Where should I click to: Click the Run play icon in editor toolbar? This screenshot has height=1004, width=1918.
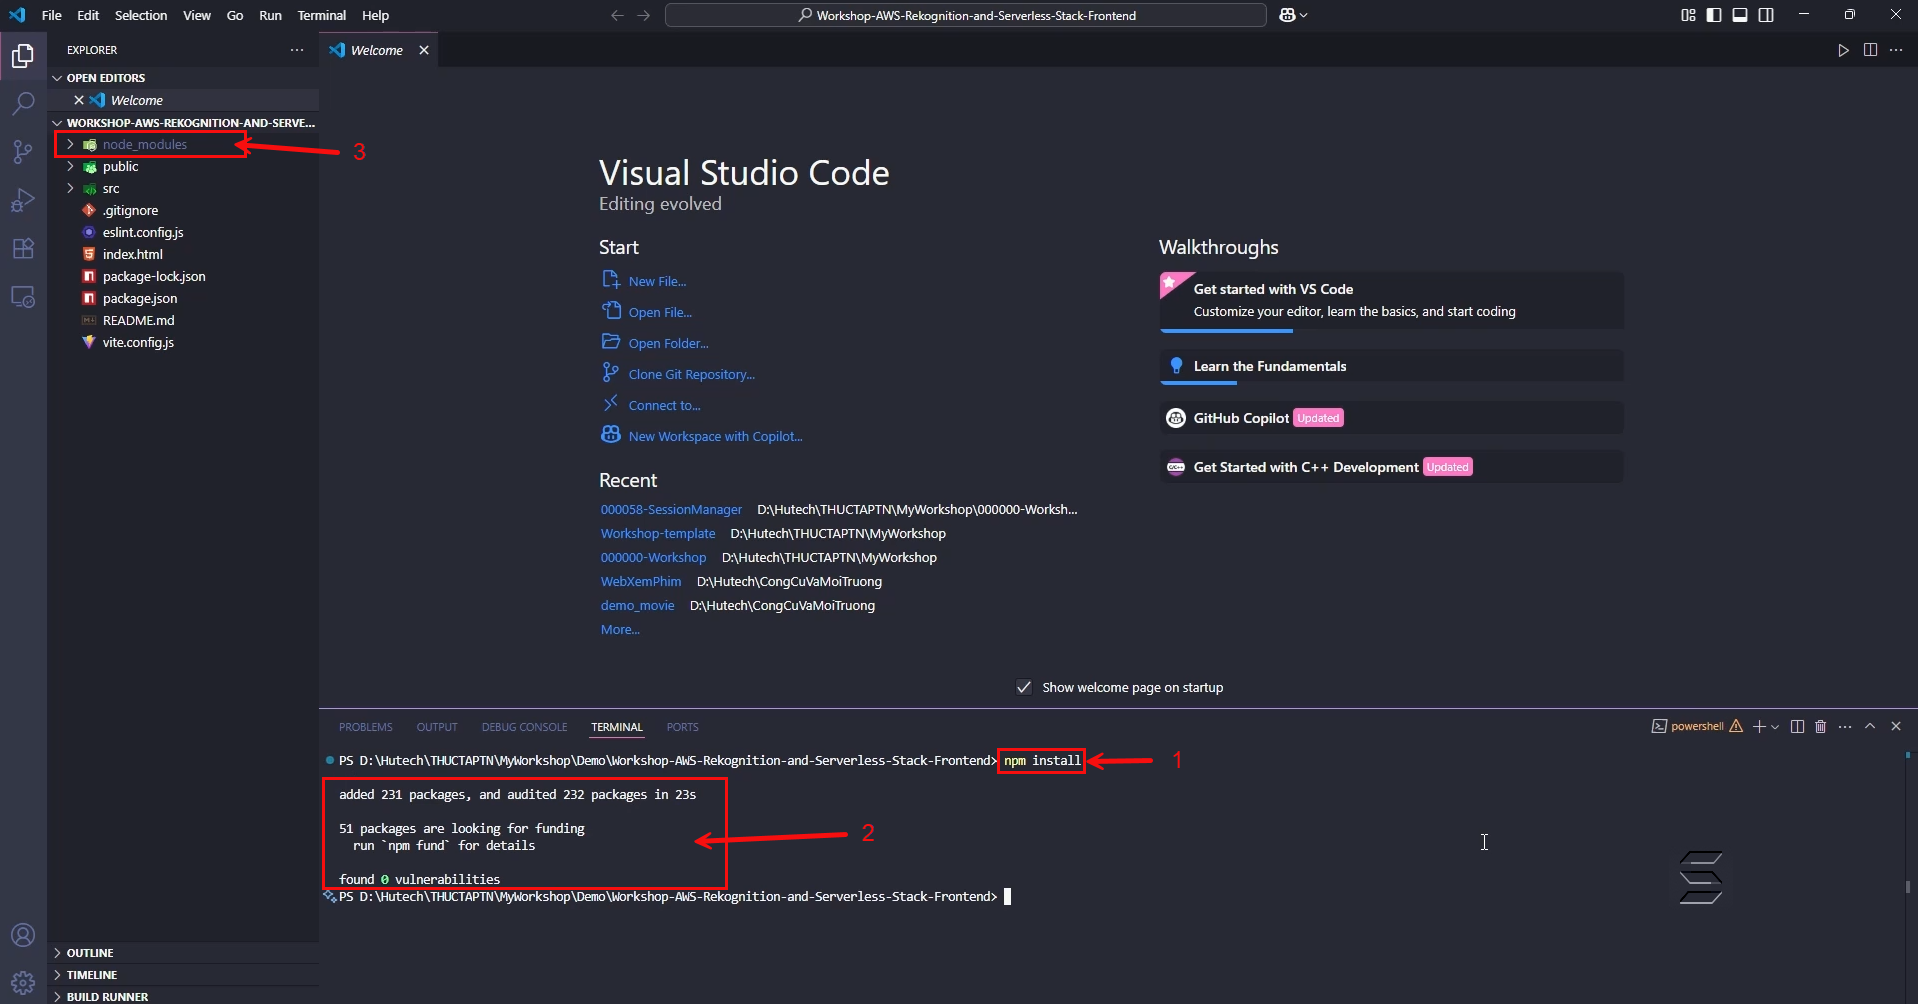[x=1843, y=50]
